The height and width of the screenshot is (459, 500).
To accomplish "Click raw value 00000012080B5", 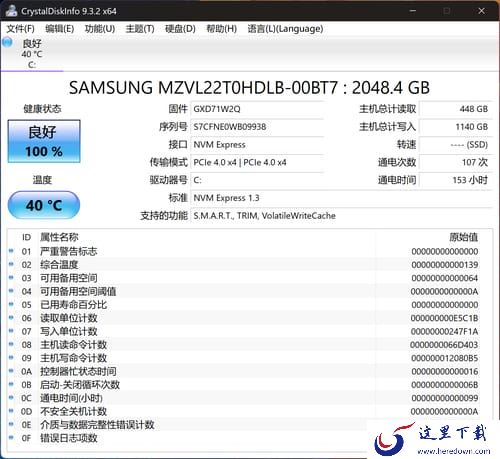I will click(445, 358).
